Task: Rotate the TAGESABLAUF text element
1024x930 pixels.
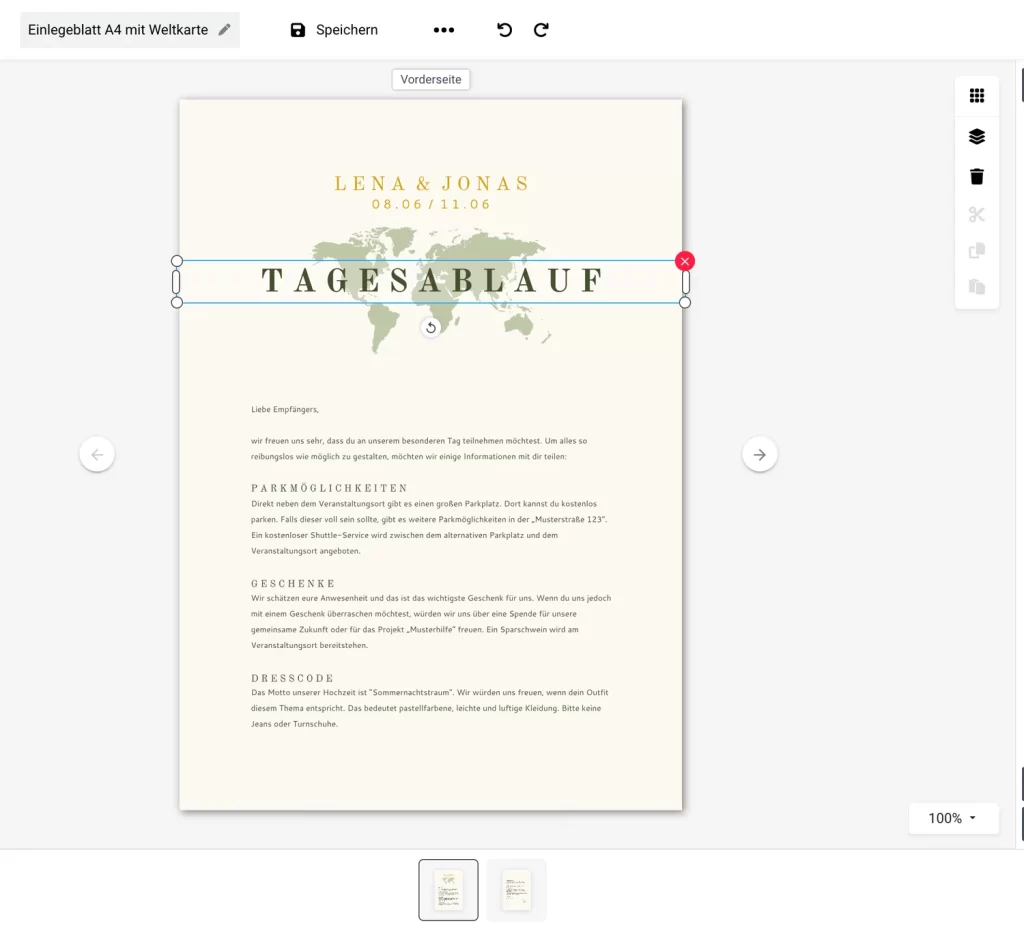Action: tap(431, 327)
